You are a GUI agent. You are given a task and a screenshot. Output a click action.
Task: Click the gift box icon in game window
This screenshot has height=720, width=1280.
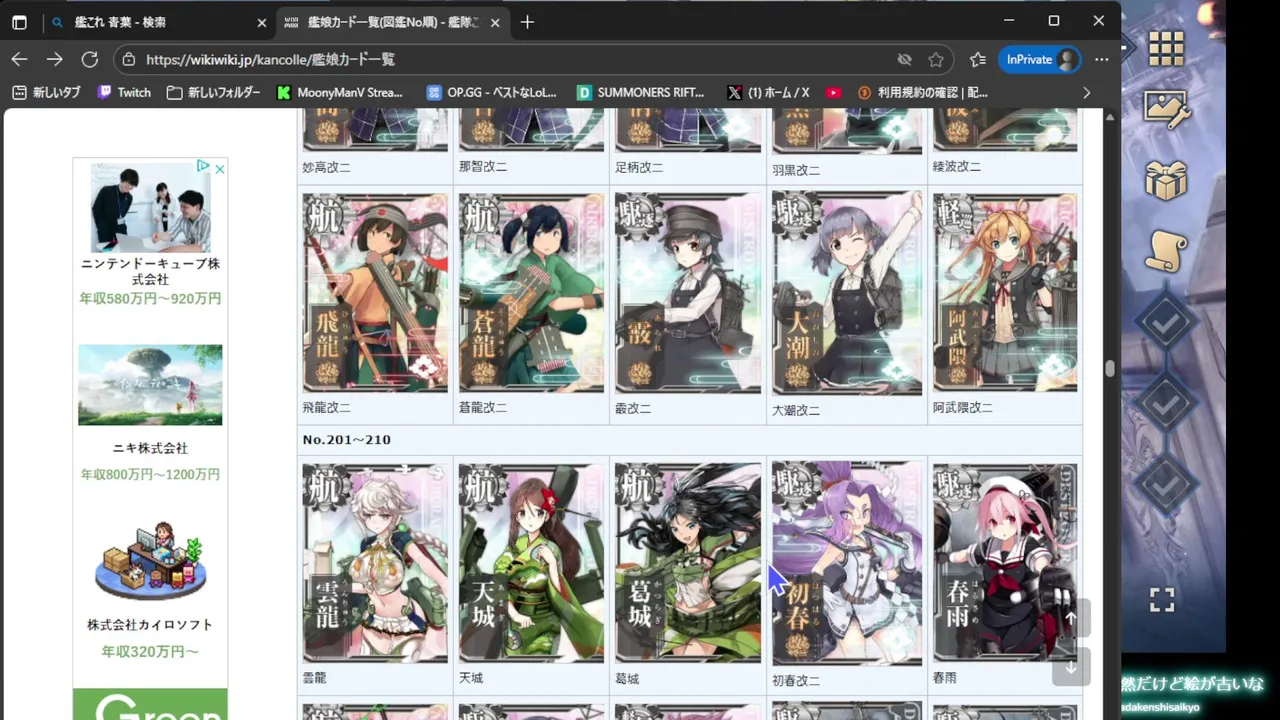[1166, 181]
